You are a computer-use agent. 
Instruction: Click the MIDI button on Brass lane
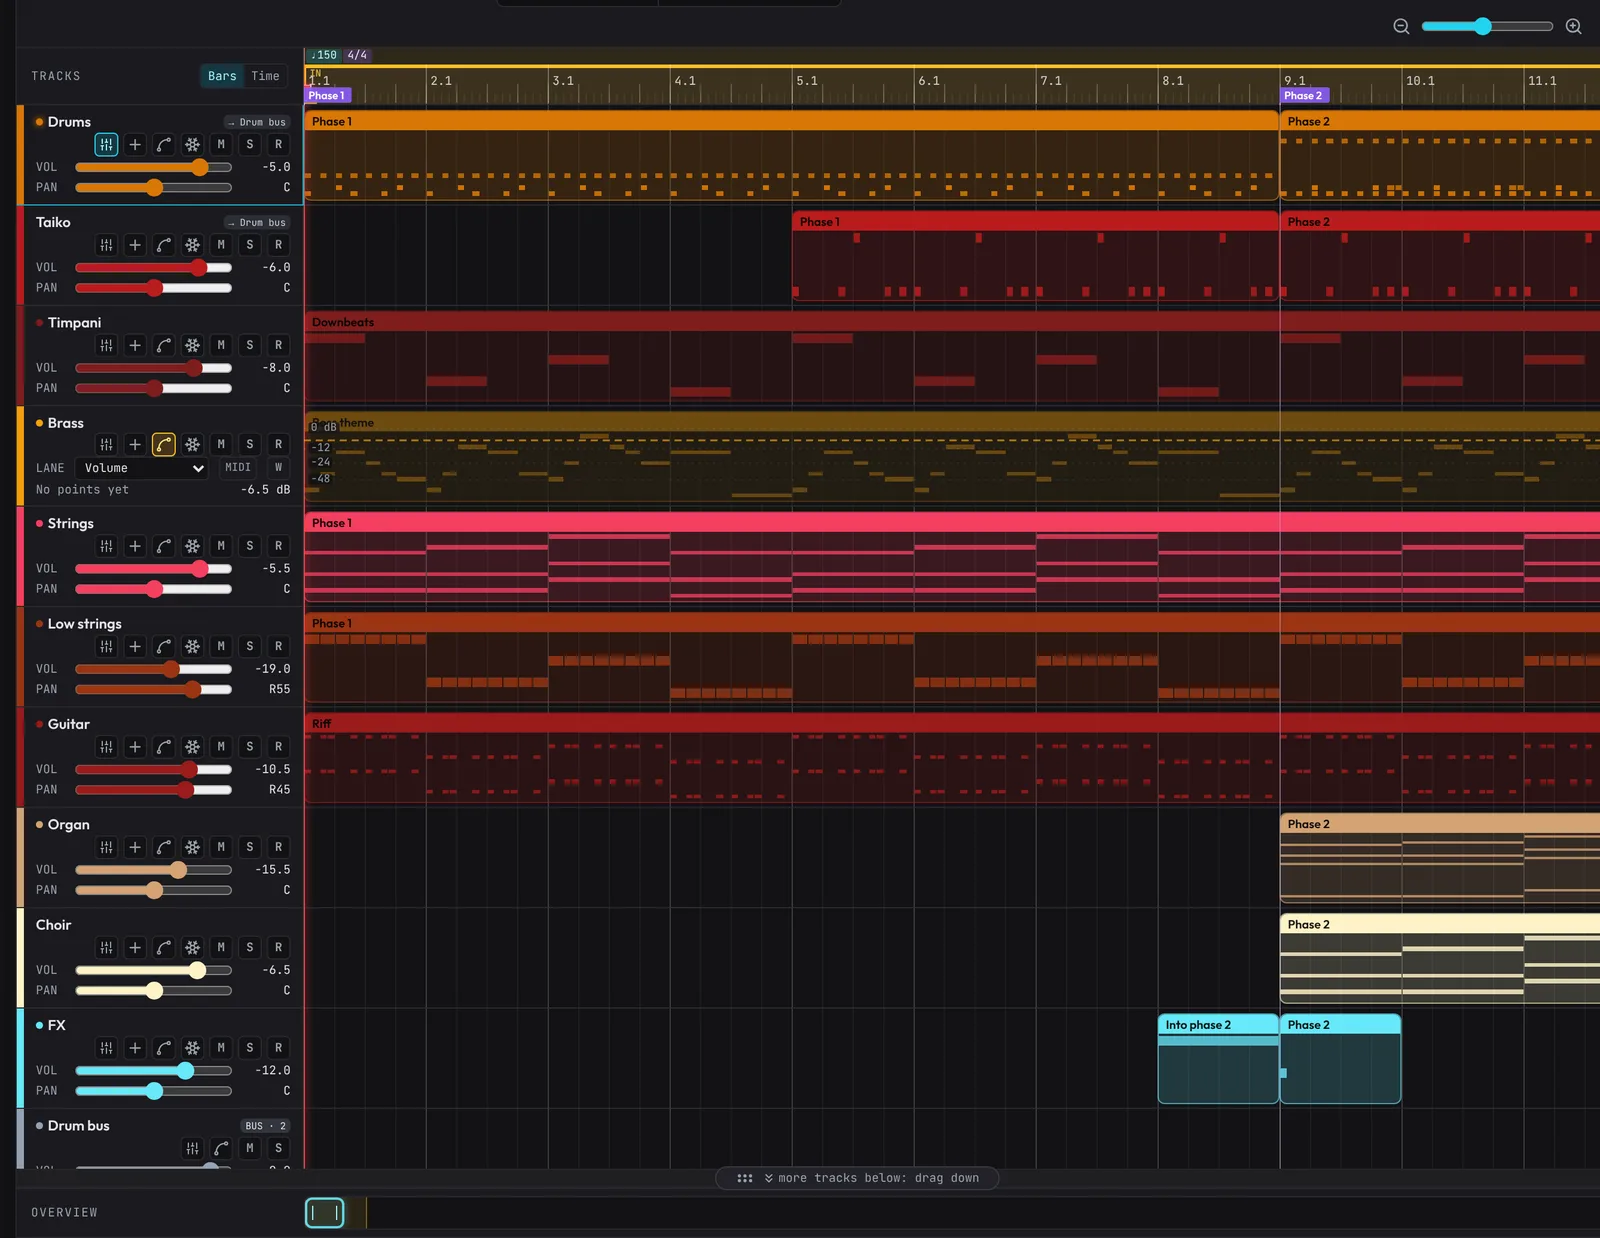coord(238,467)
